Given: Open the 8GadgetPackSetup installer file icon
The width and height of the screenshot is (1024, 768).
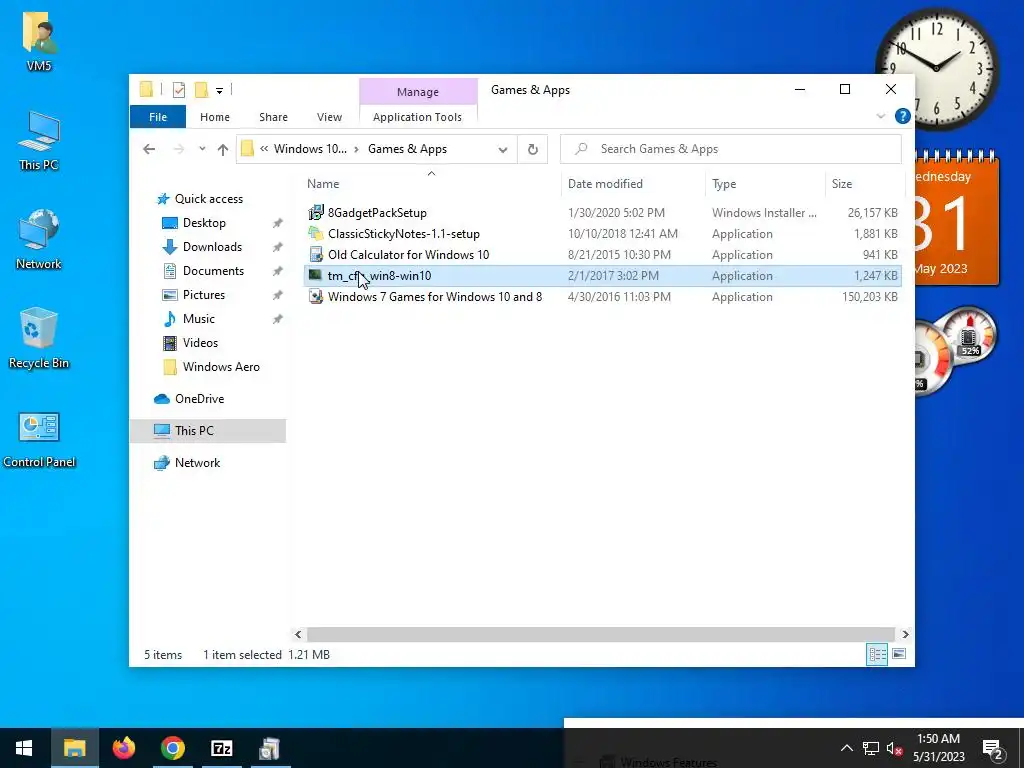Looking at the screenshot, I should 315,212.
